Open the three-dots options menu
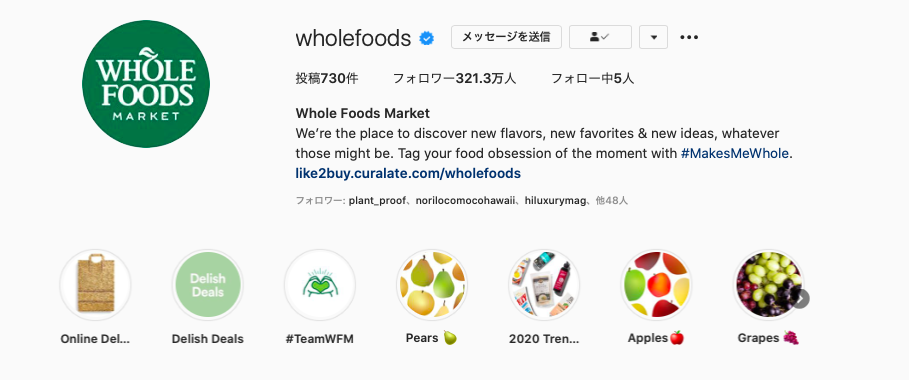The height and width of the screenshot is (380, 909). click(x=689, y=37)
